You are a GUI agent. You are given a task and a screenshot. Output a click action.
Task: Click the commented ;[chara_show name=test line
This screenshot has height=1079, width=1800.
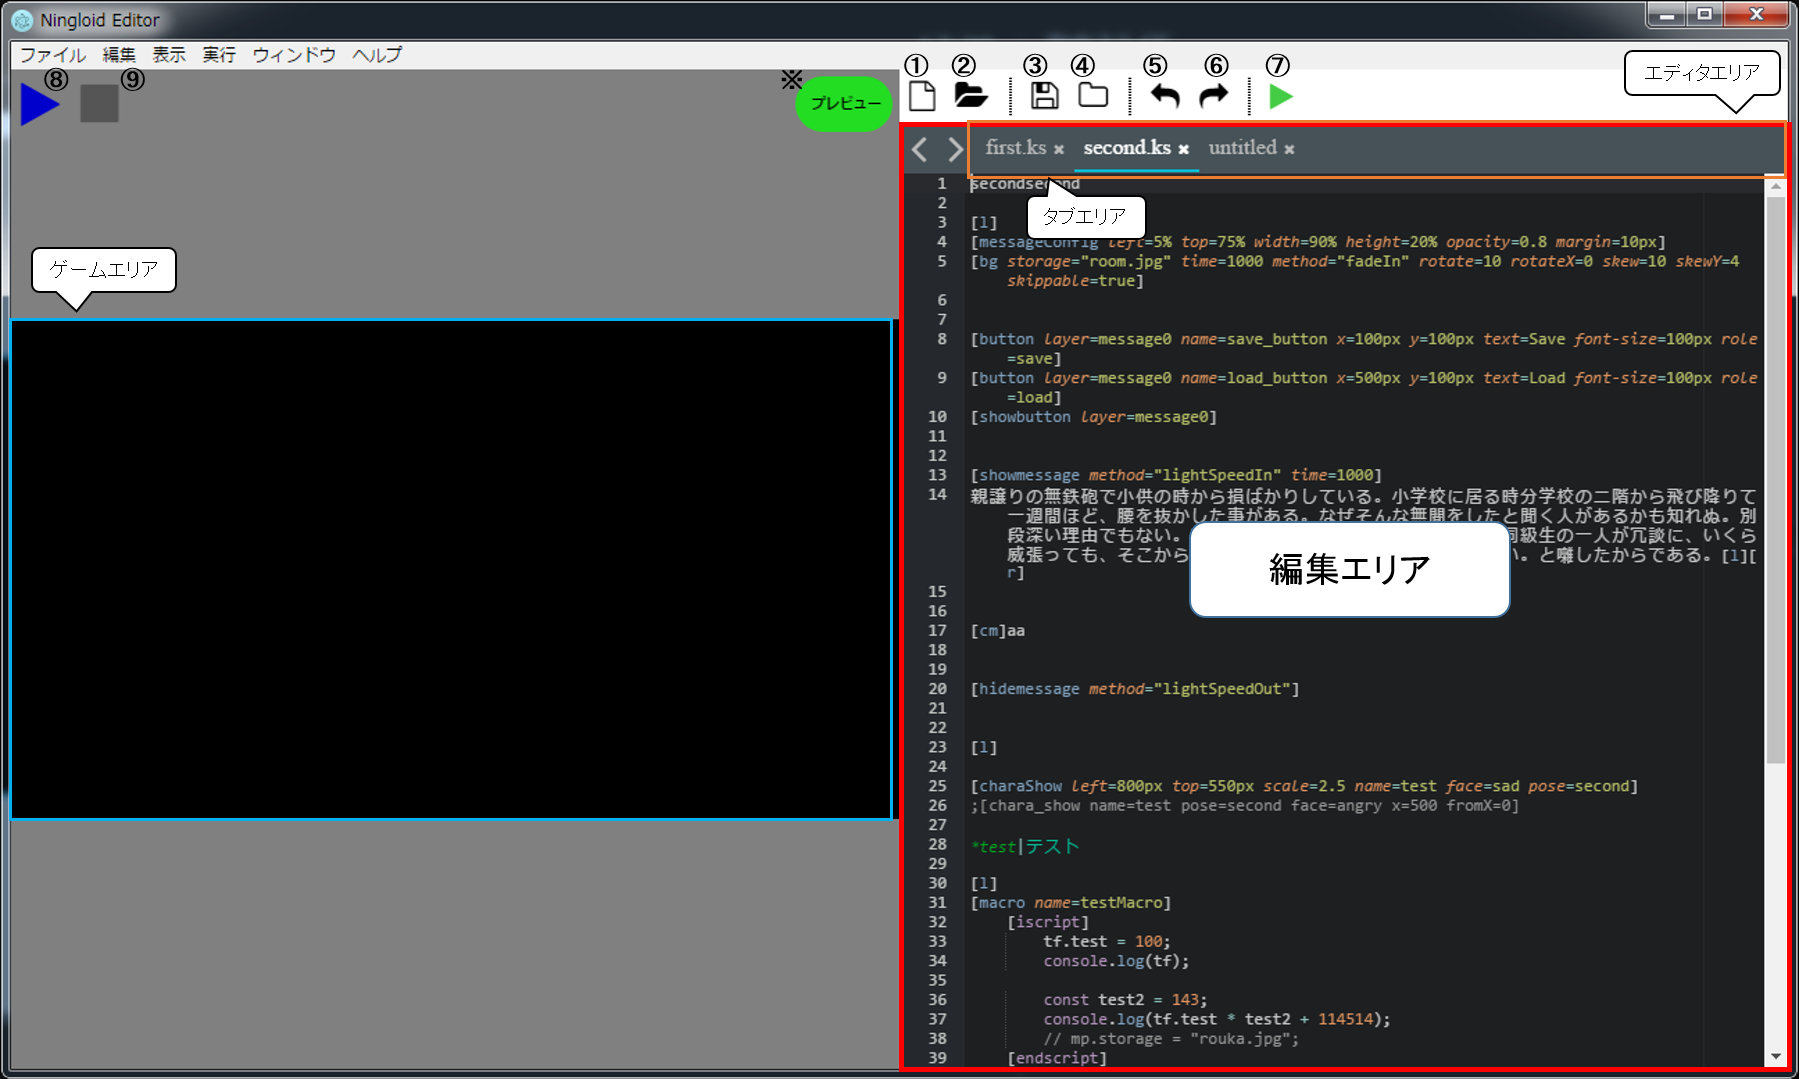pos(1245,806)
